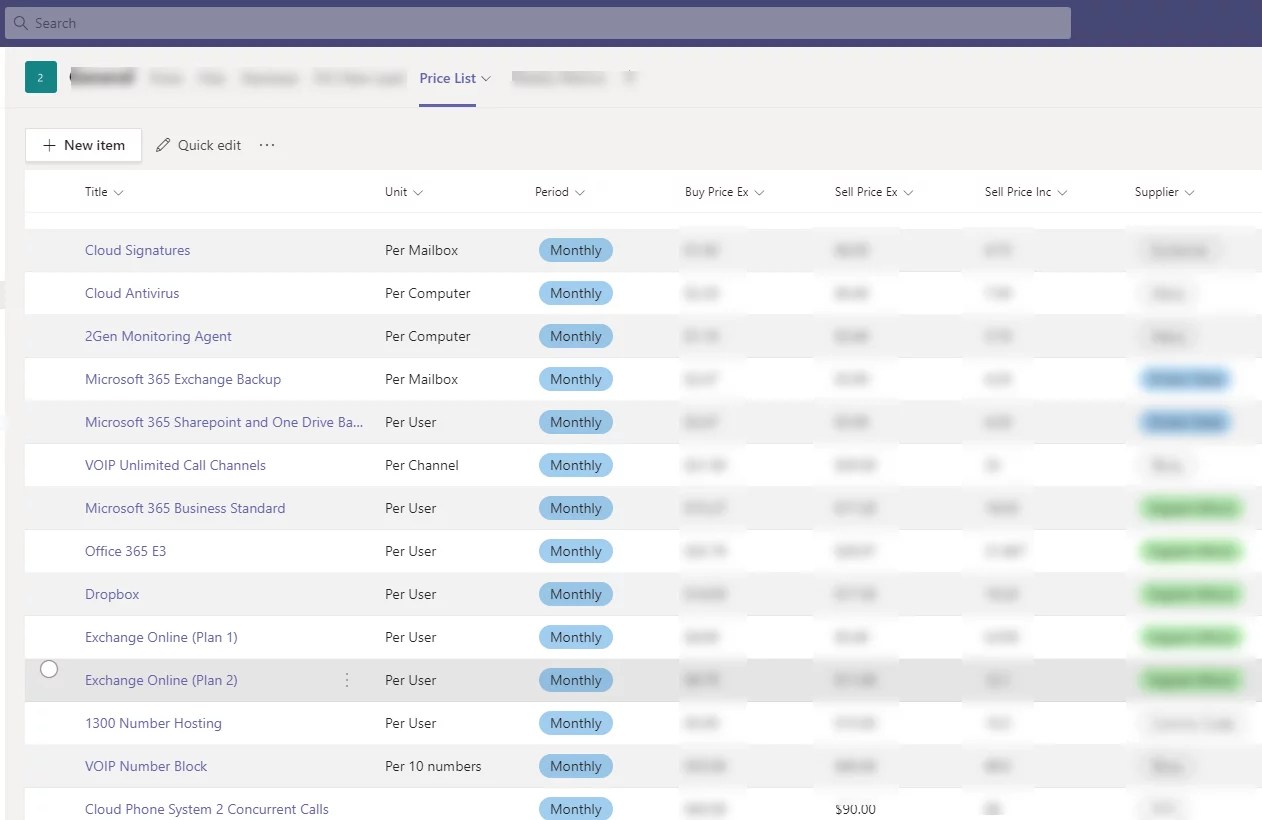
Task: Open the Office 365 E3 item
Action: [125, 551]
